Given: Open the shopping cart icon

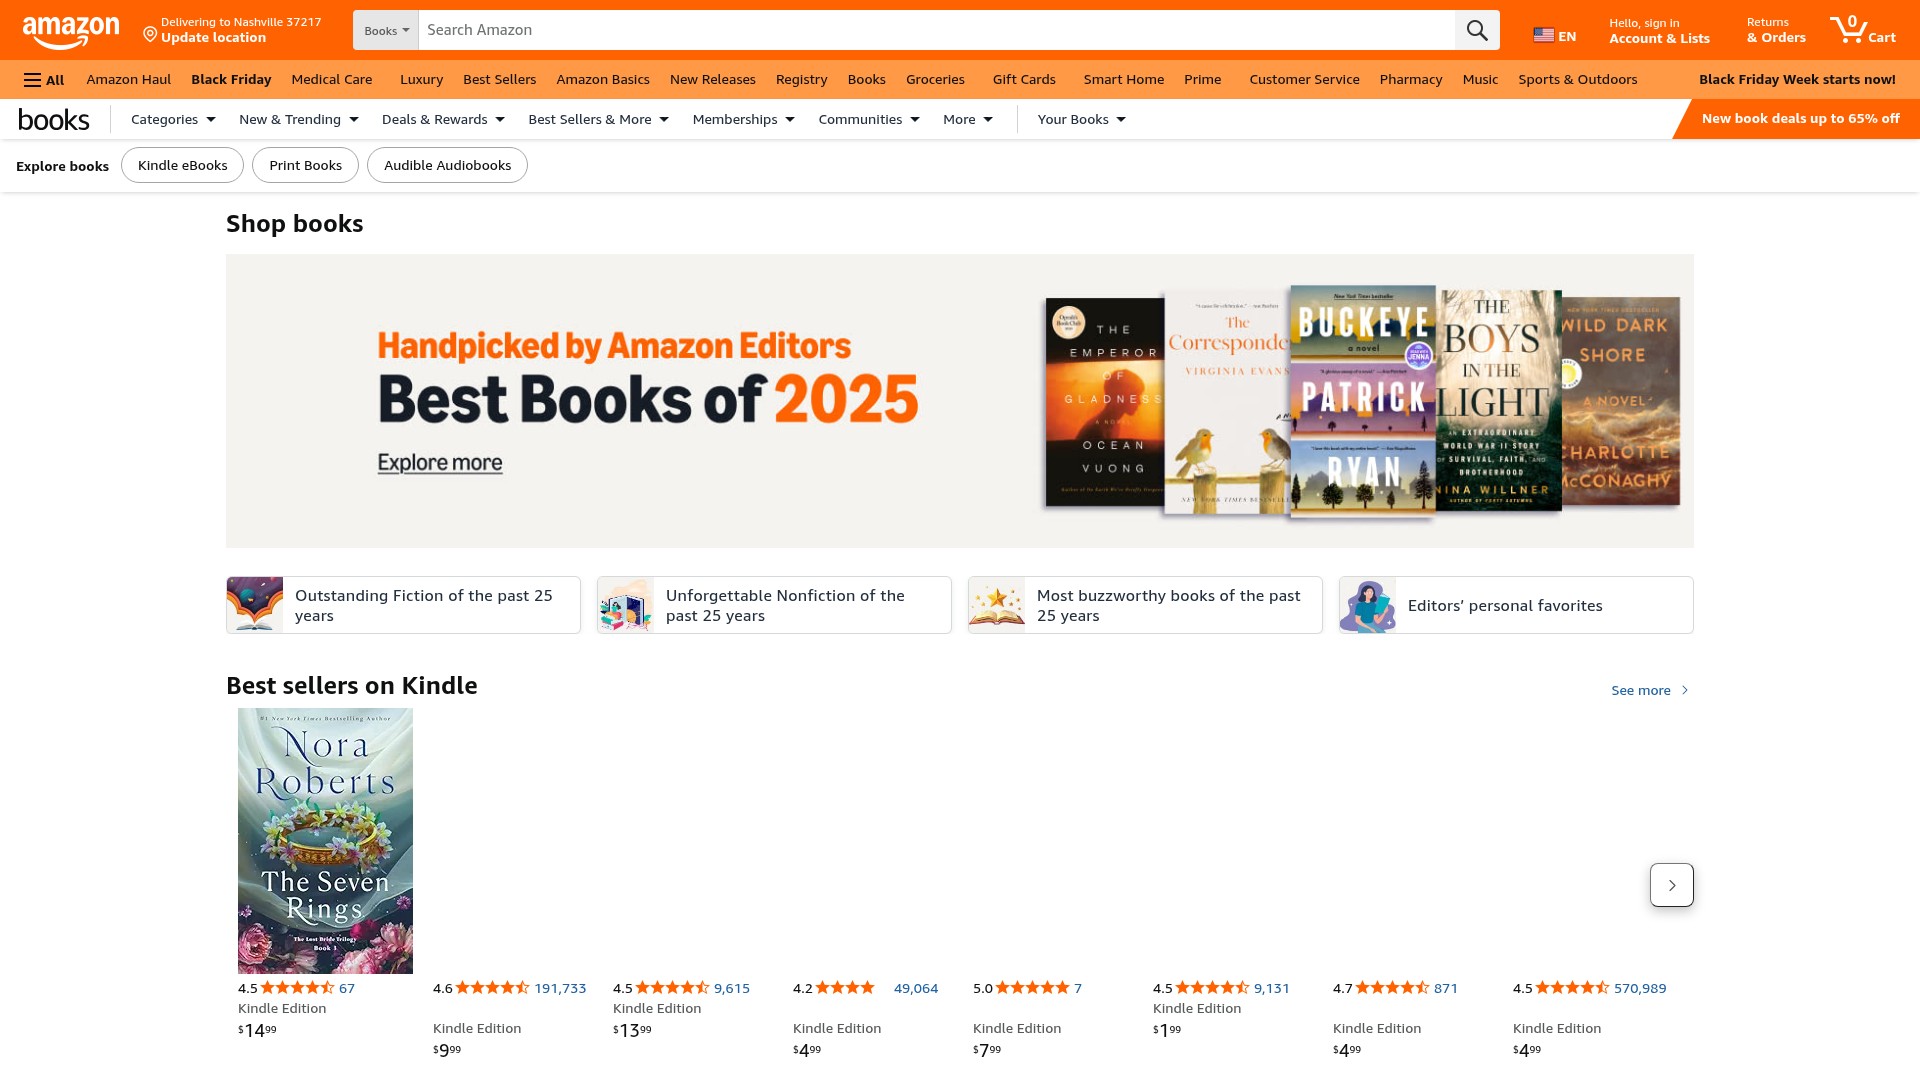Looking at the screenshot, I should coord(1862,30).
